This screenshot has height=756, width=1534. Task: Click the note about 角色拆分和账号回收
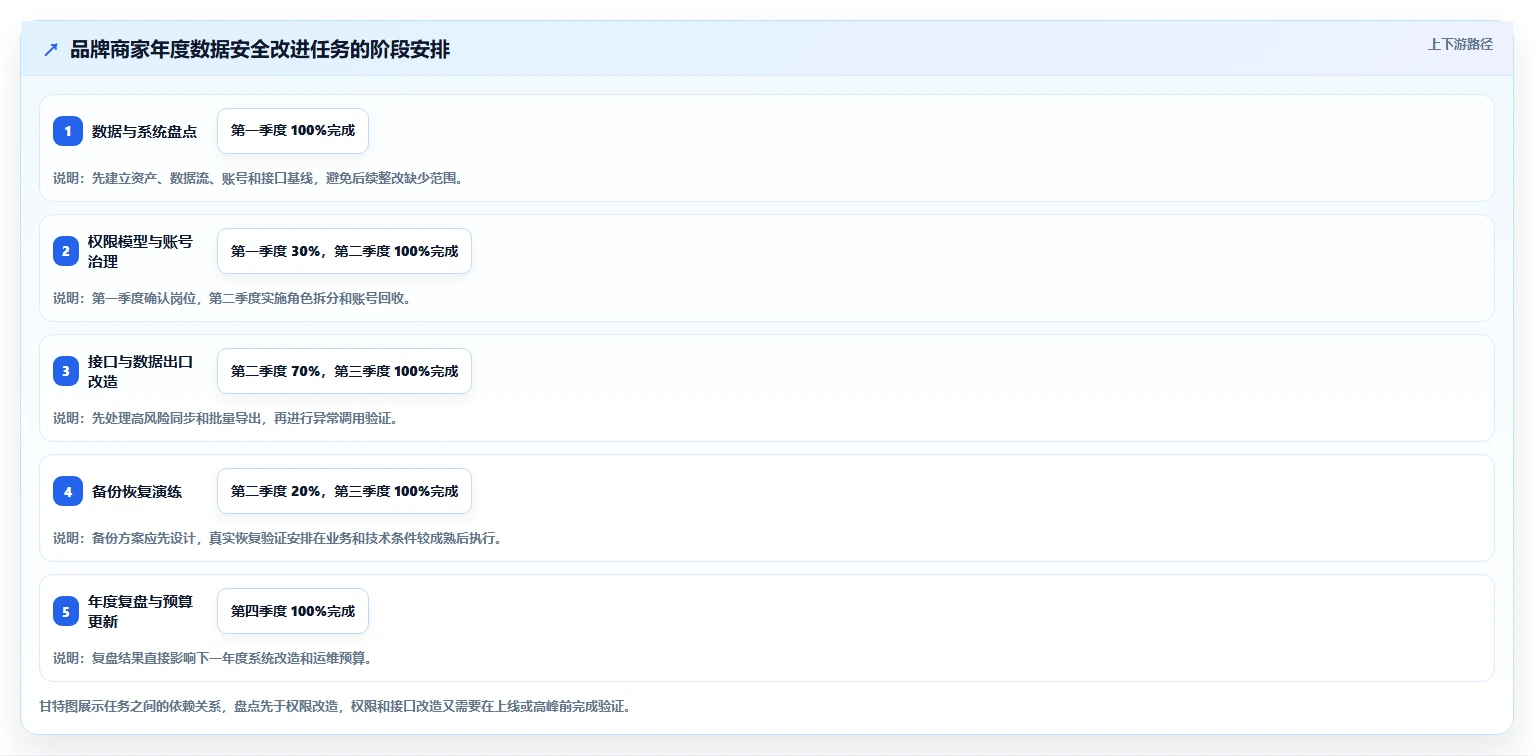232,298
